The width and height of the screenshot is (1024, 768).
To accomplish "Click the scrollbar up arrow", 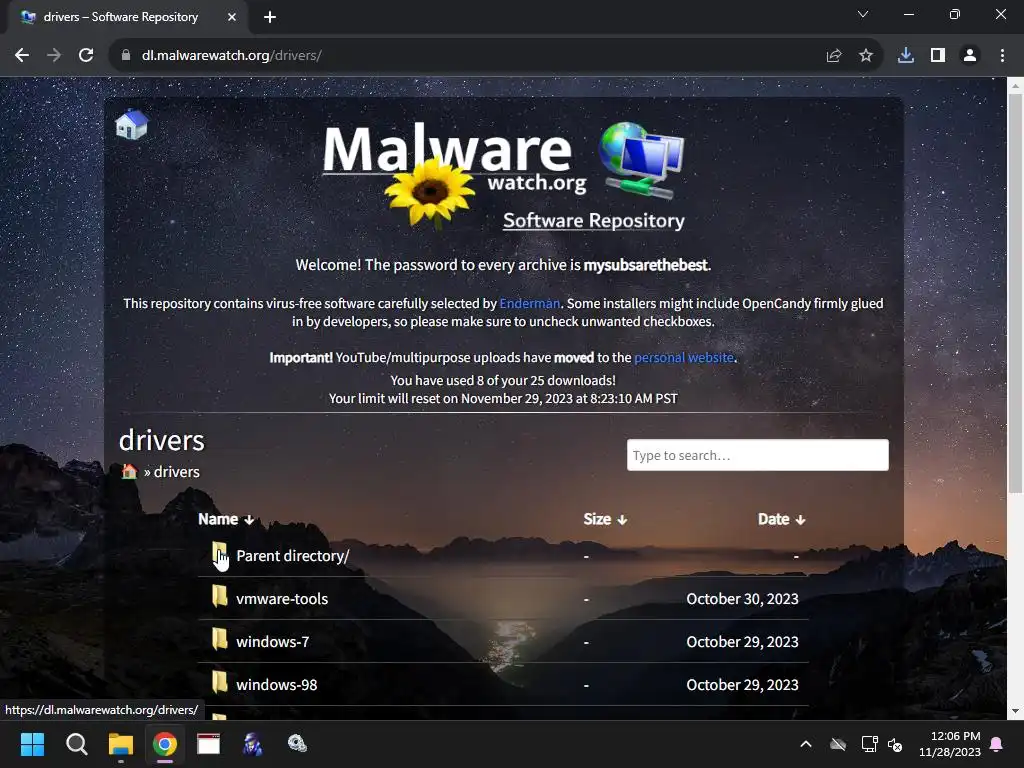I will 1015,85.
